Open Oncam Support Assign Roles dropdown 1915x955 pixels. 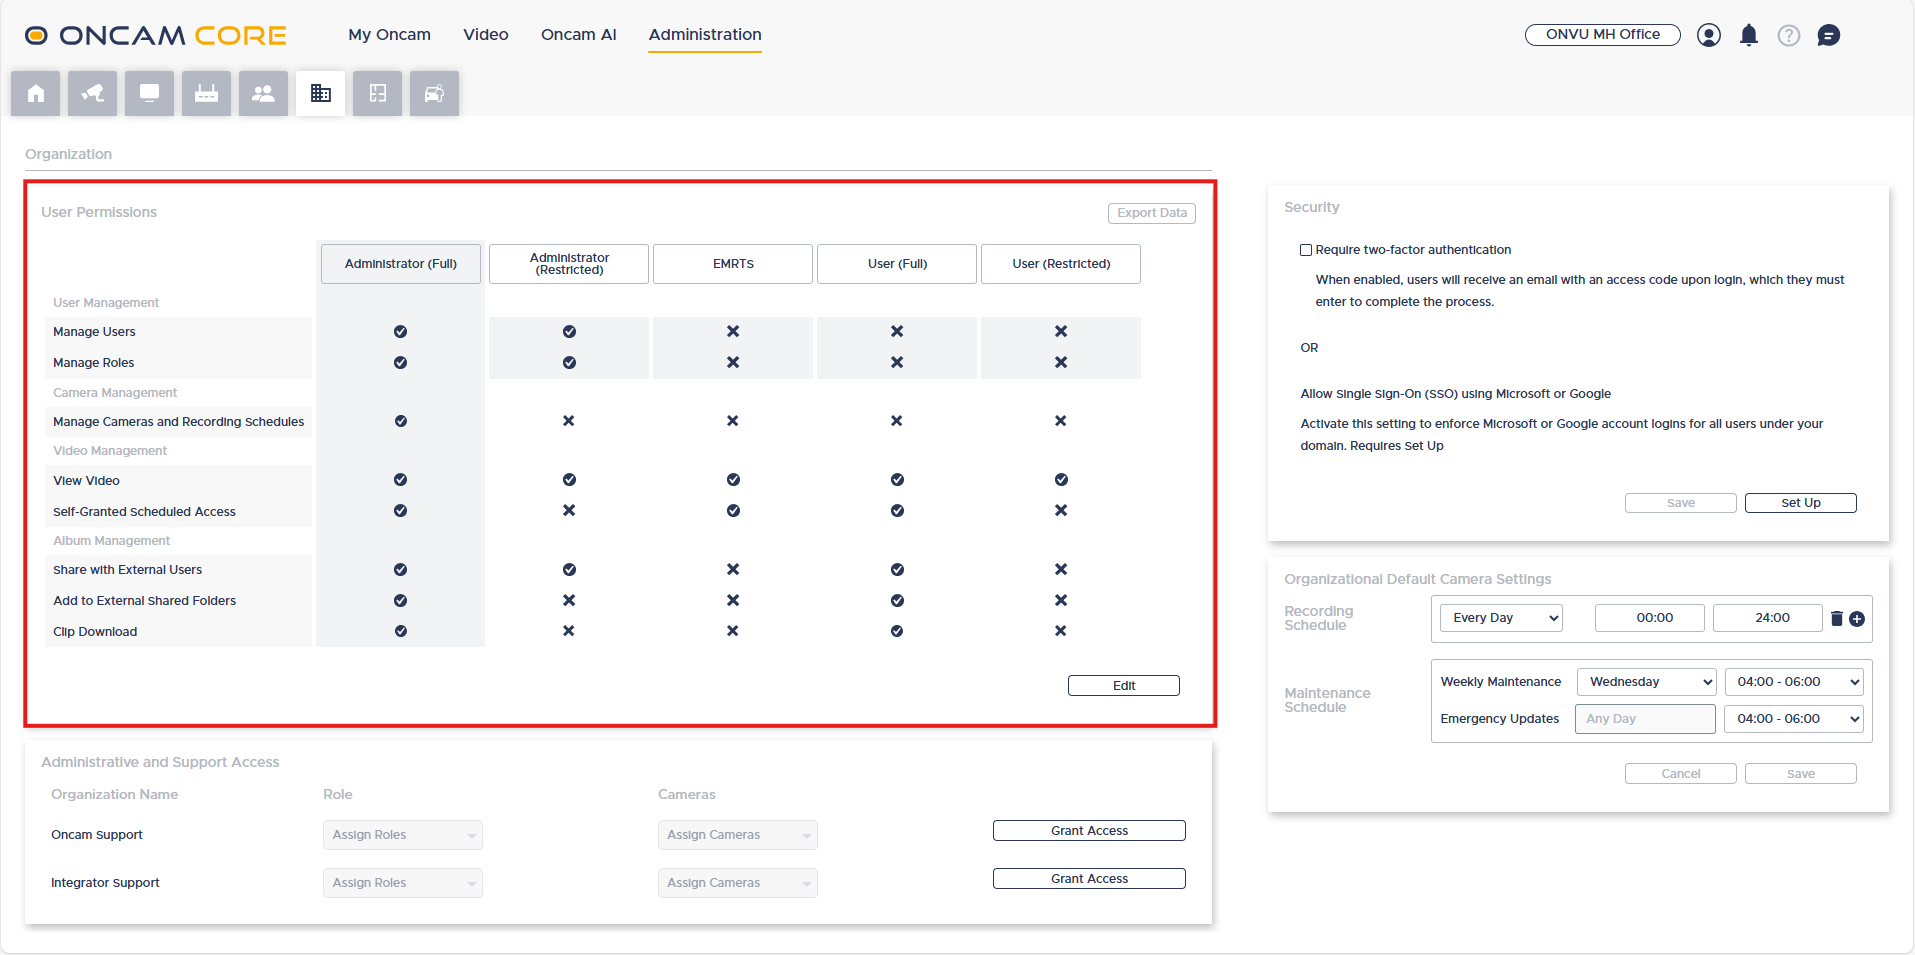click(x=403, y=835)
